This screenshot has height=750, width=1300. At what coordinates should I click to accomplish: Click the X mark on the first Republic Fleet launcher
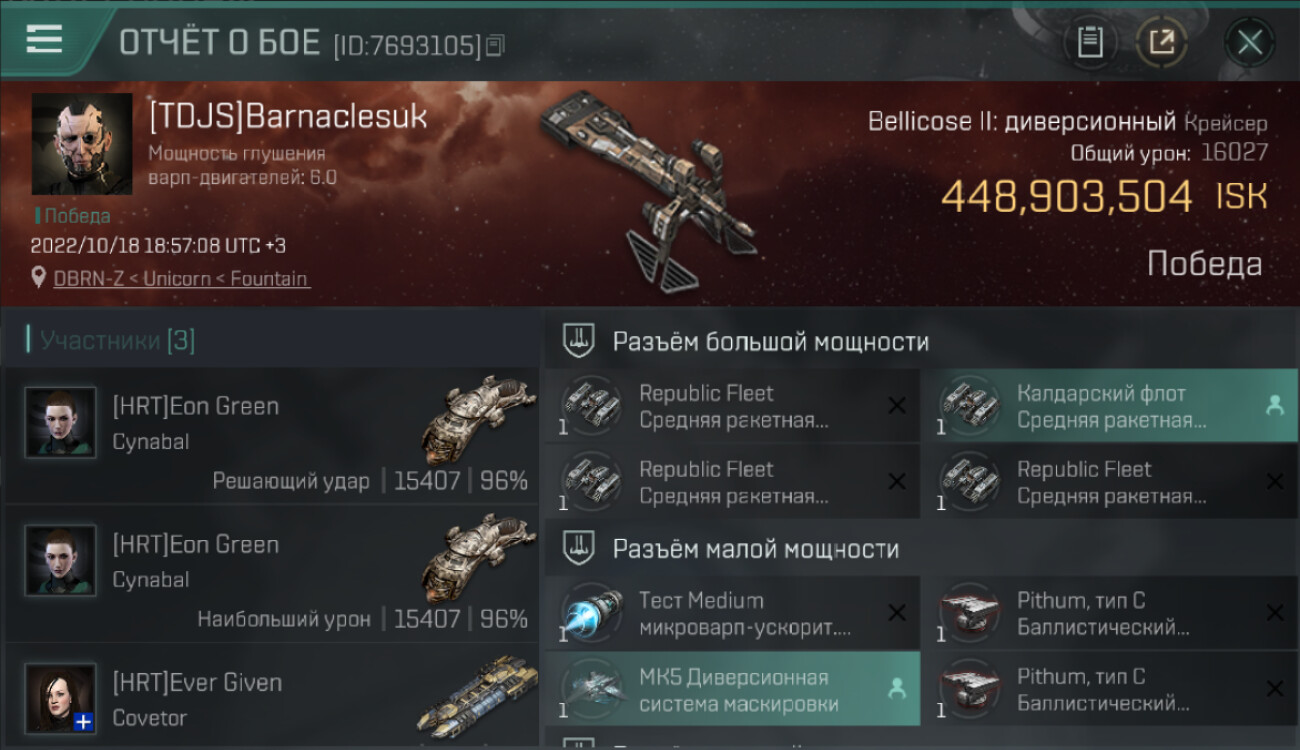click(x=897, y=405)
